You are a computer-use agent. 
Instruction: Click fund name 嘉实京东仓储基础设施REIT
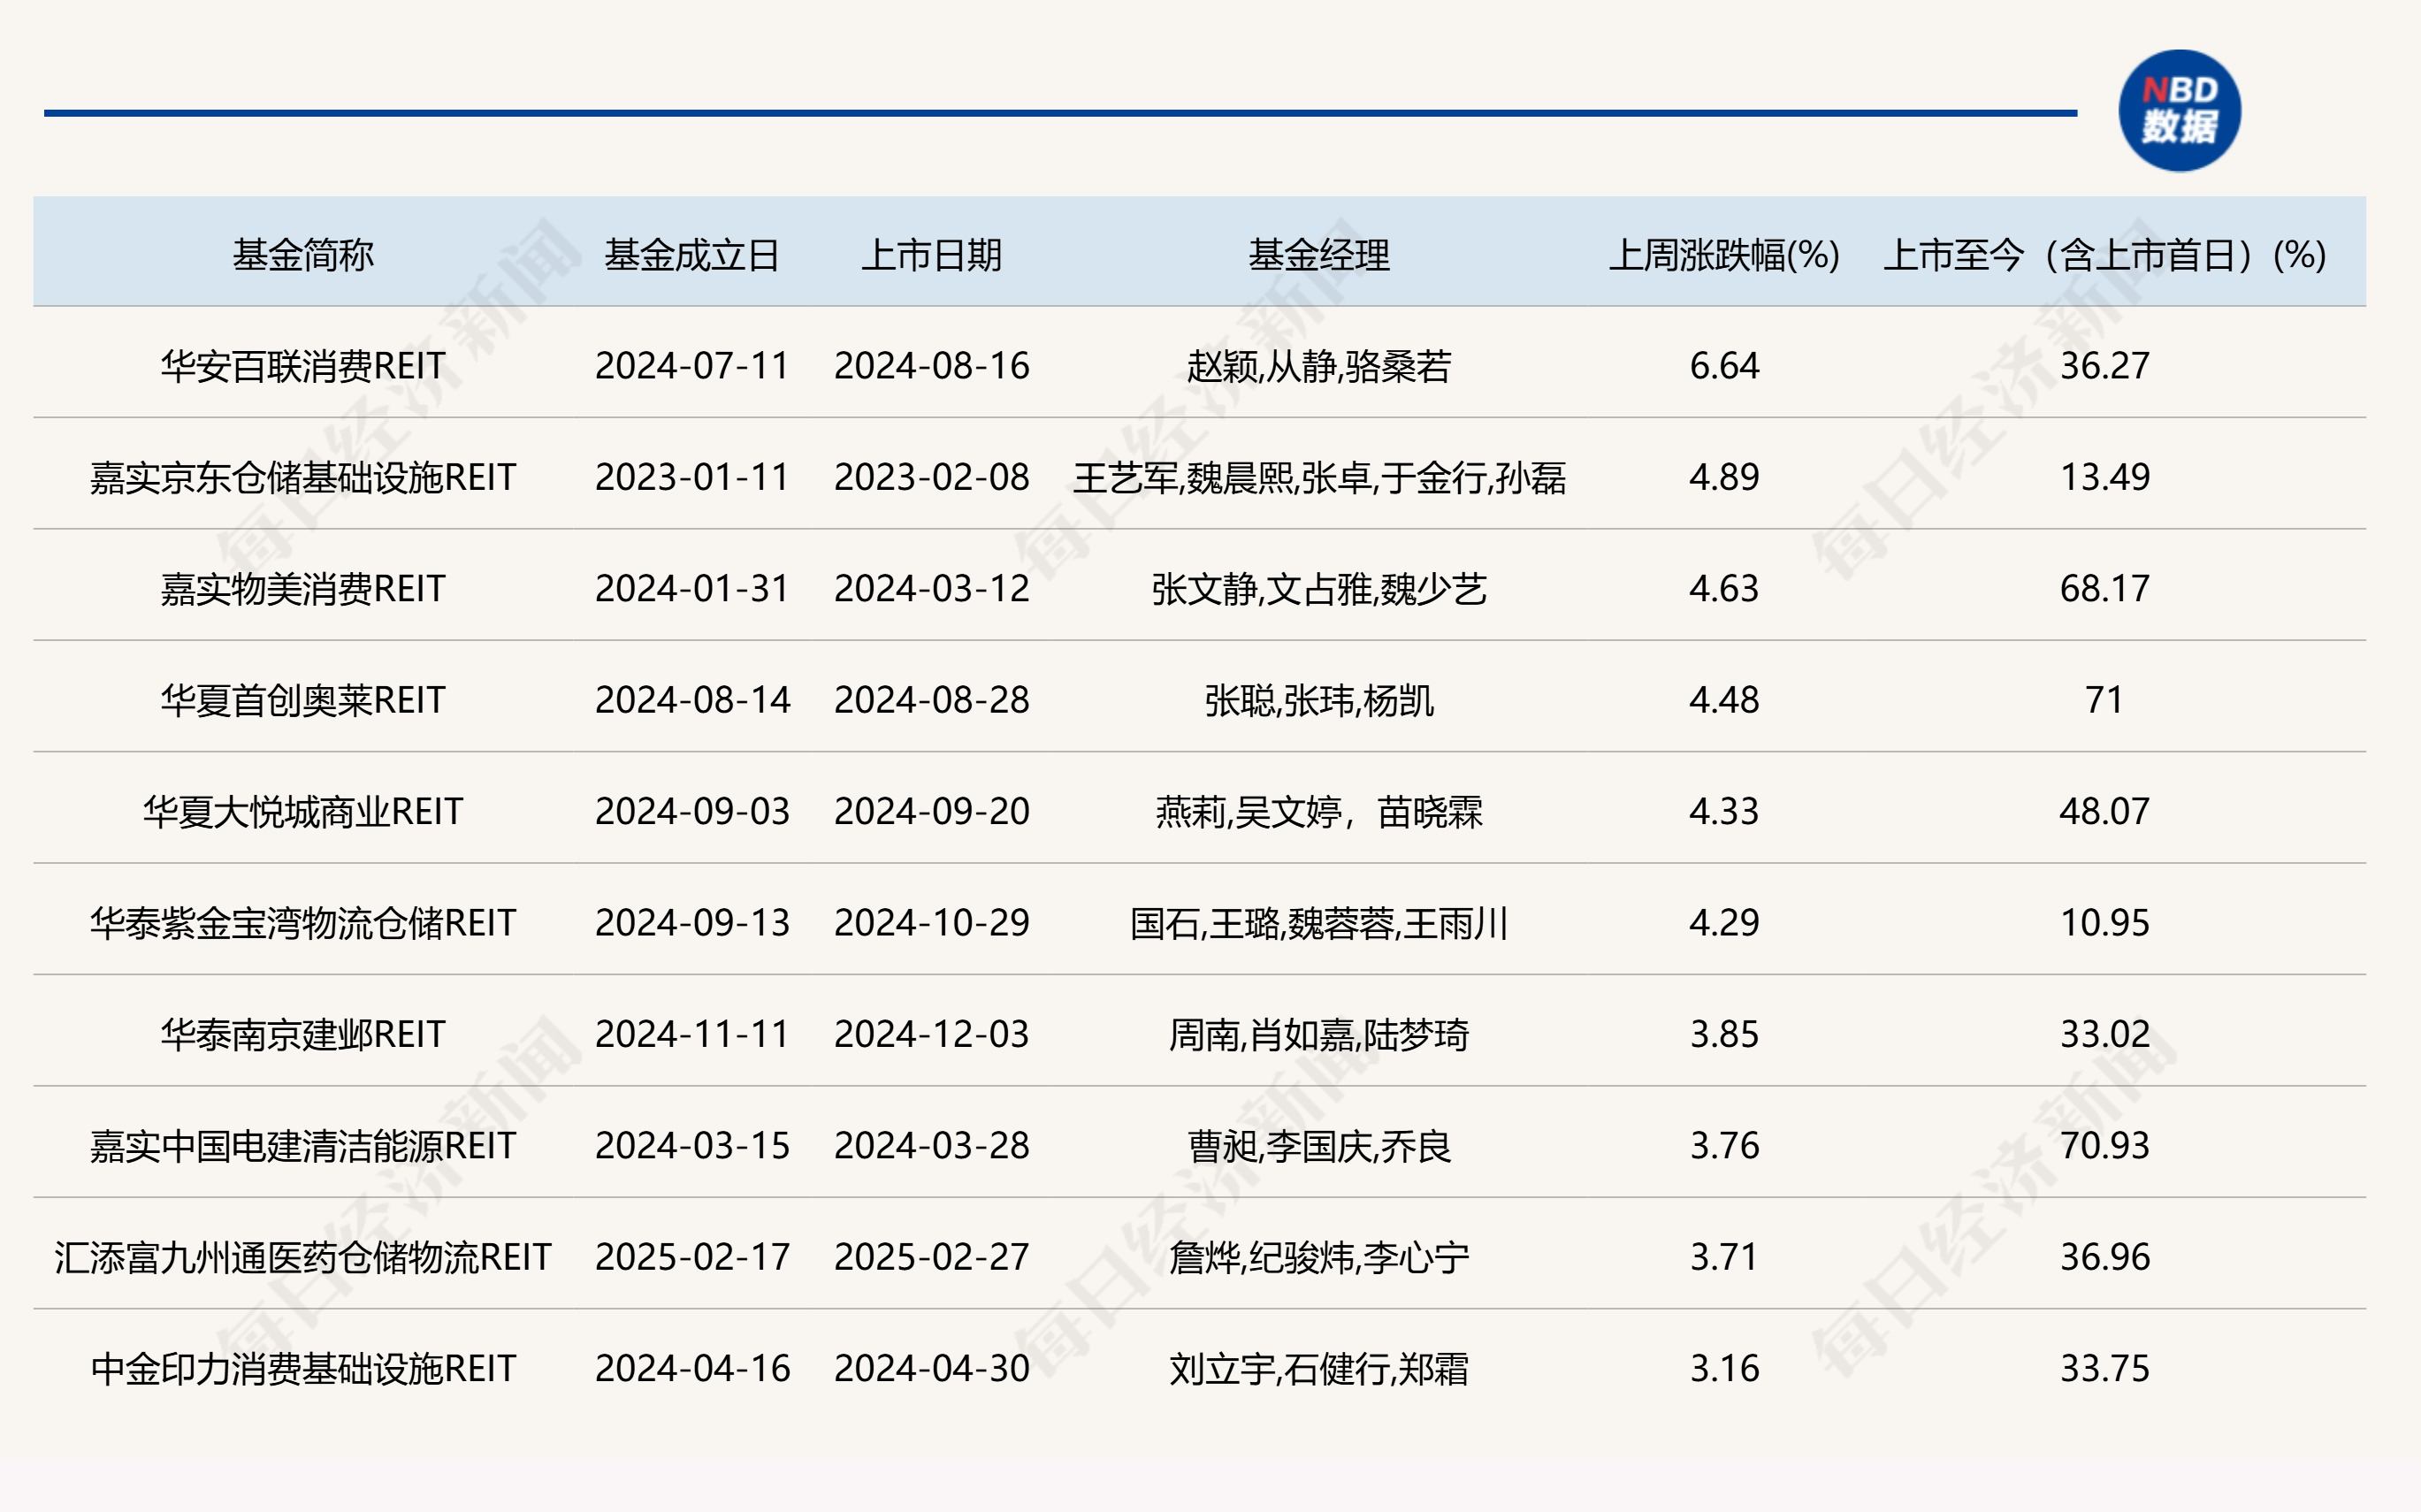pyautogui.click(x=303, y=477)
